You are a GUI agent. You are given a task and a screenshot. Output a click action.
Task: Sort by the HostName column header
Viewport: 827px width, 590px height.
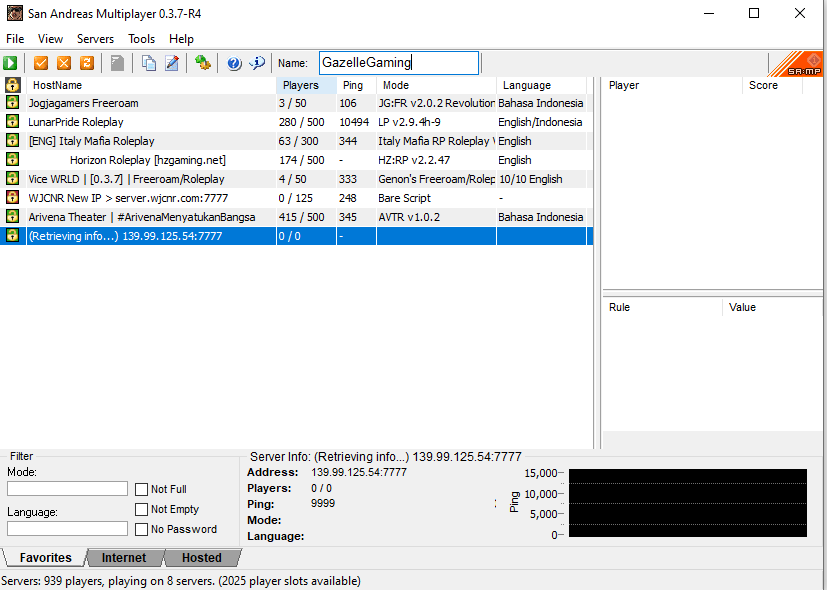coord(151,85)
